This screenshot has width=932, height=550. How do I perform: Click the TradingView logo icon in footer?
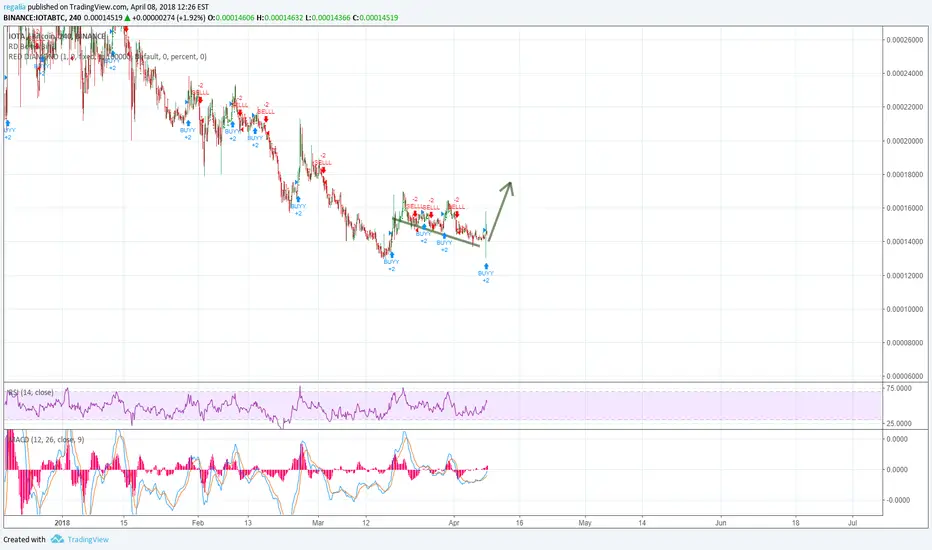[x=57, y=539]
